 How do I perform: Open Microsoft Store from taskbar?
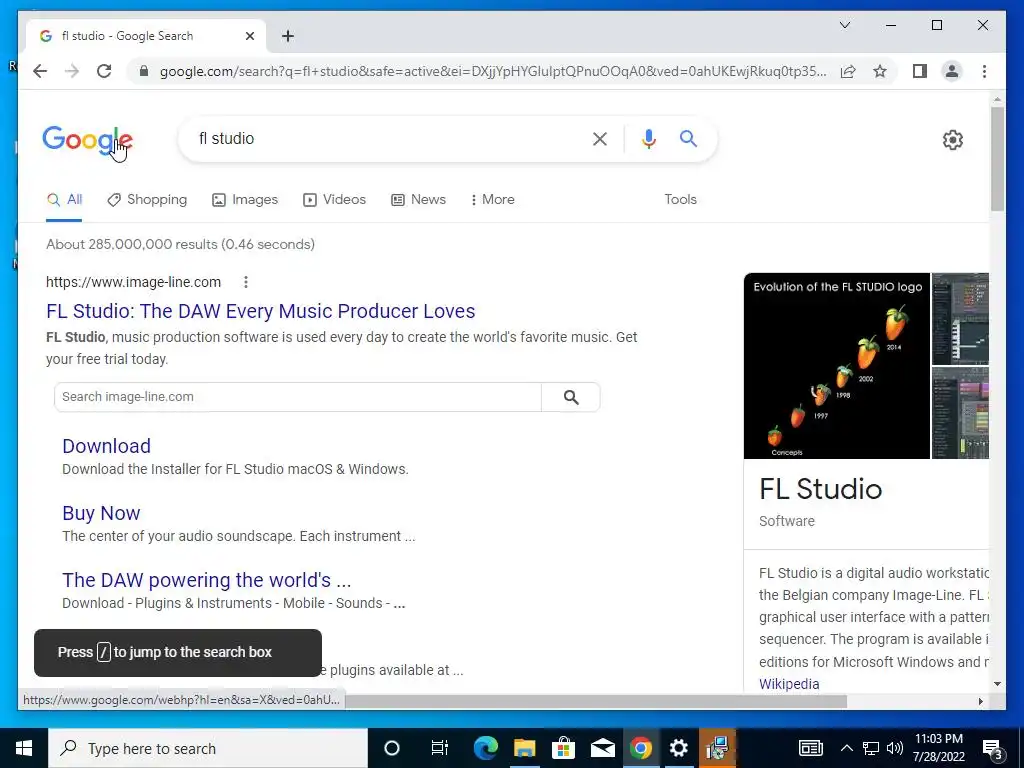tap(563, 748)
